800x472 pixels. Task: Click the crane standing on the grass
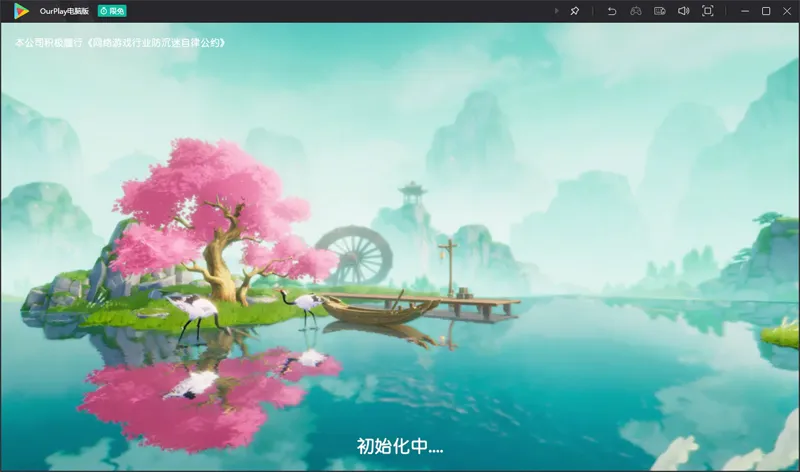pyautogui.click(x=195, y=310)
